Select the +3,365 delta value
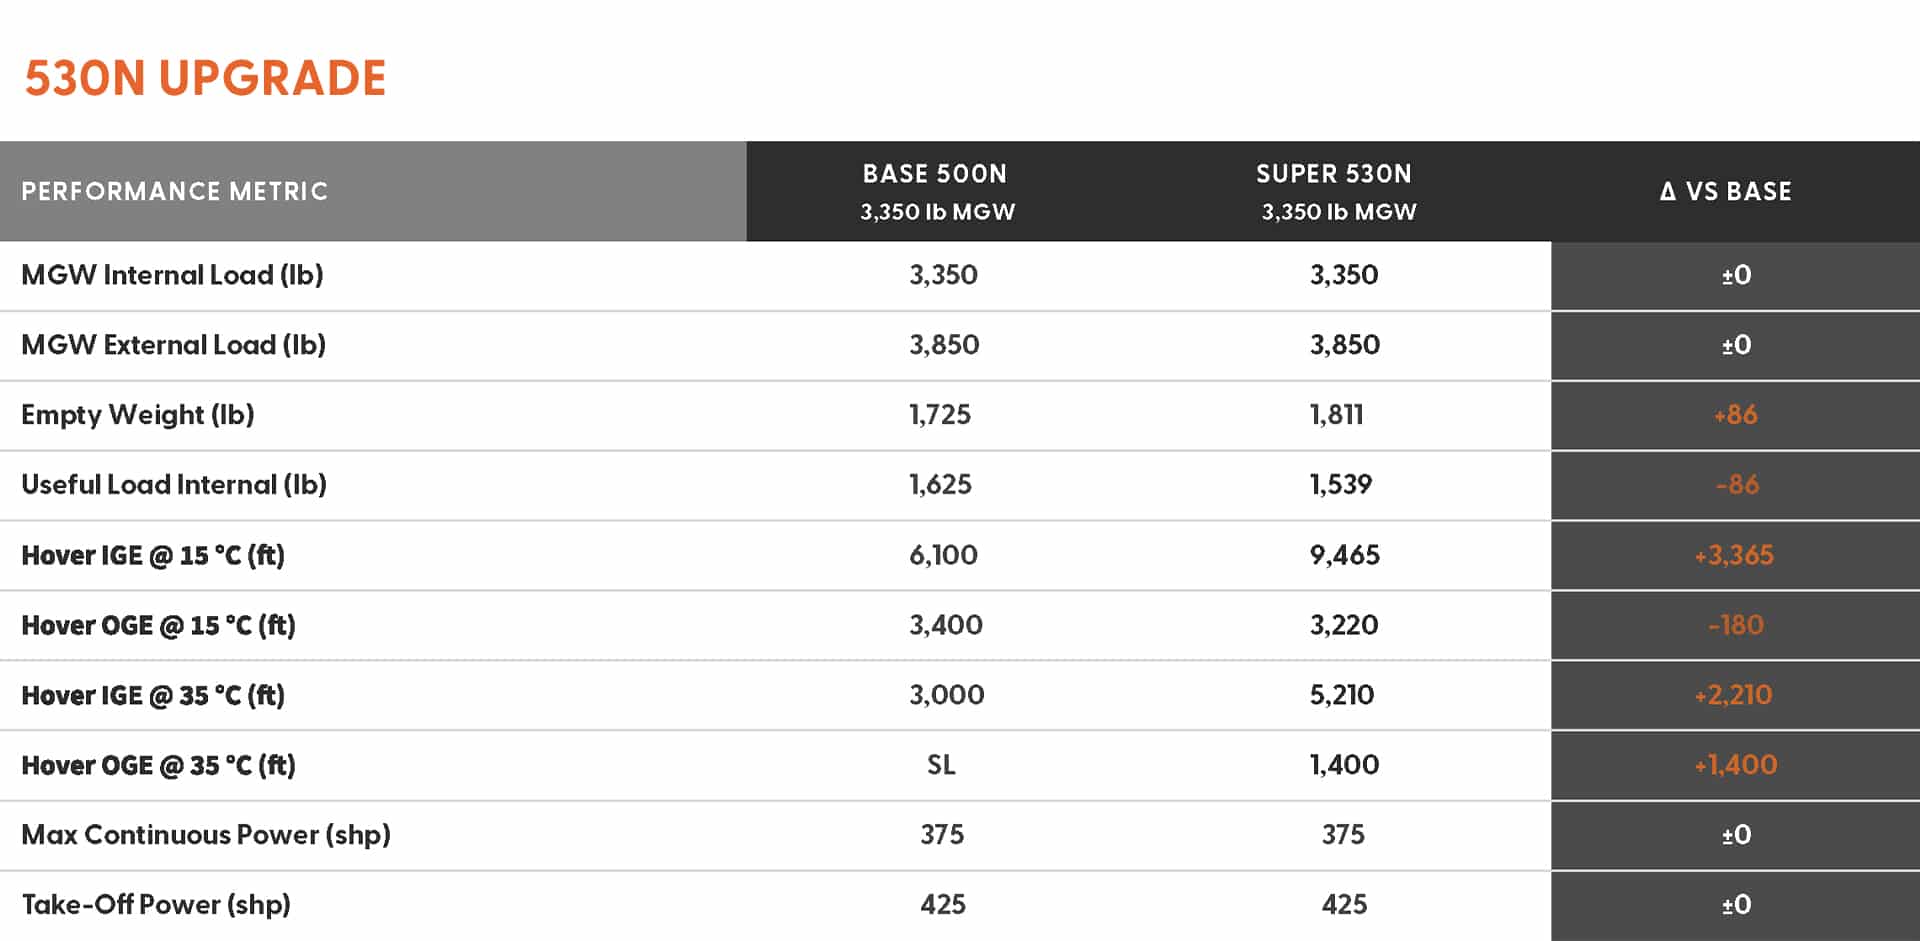 pos(1734,555)
